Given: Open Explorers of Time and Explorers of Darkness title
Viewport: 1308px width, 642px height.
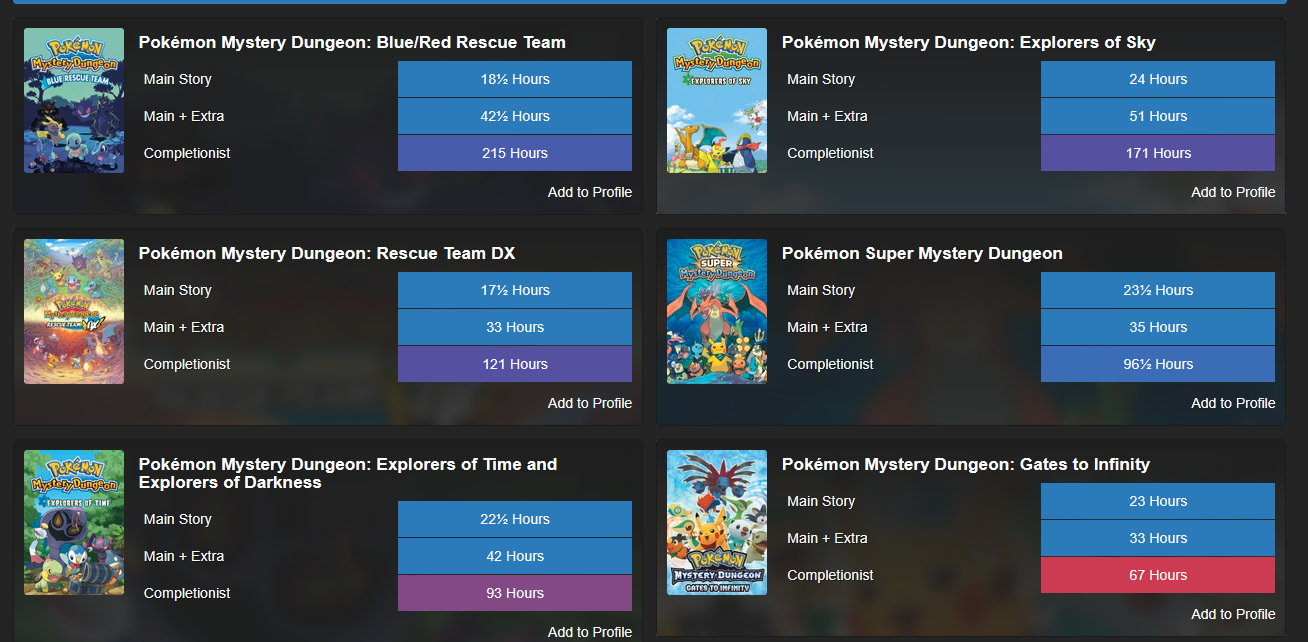Looking at the screenshot, I should tap(348, 473).
